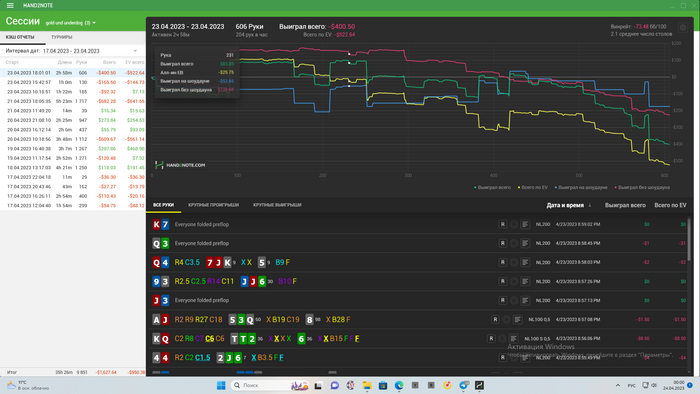
Task: Select session 20.04.2023 21:00:10
Action: tap(73, 120)
